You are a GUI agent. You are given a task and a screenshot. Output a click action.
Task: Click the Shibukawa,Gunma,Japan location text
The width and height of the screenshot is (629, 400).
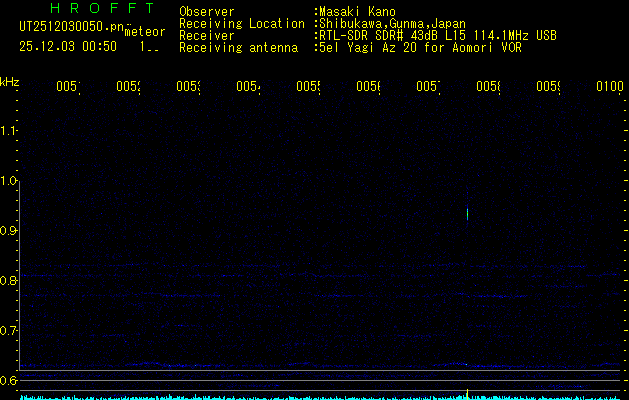(392, 24)
